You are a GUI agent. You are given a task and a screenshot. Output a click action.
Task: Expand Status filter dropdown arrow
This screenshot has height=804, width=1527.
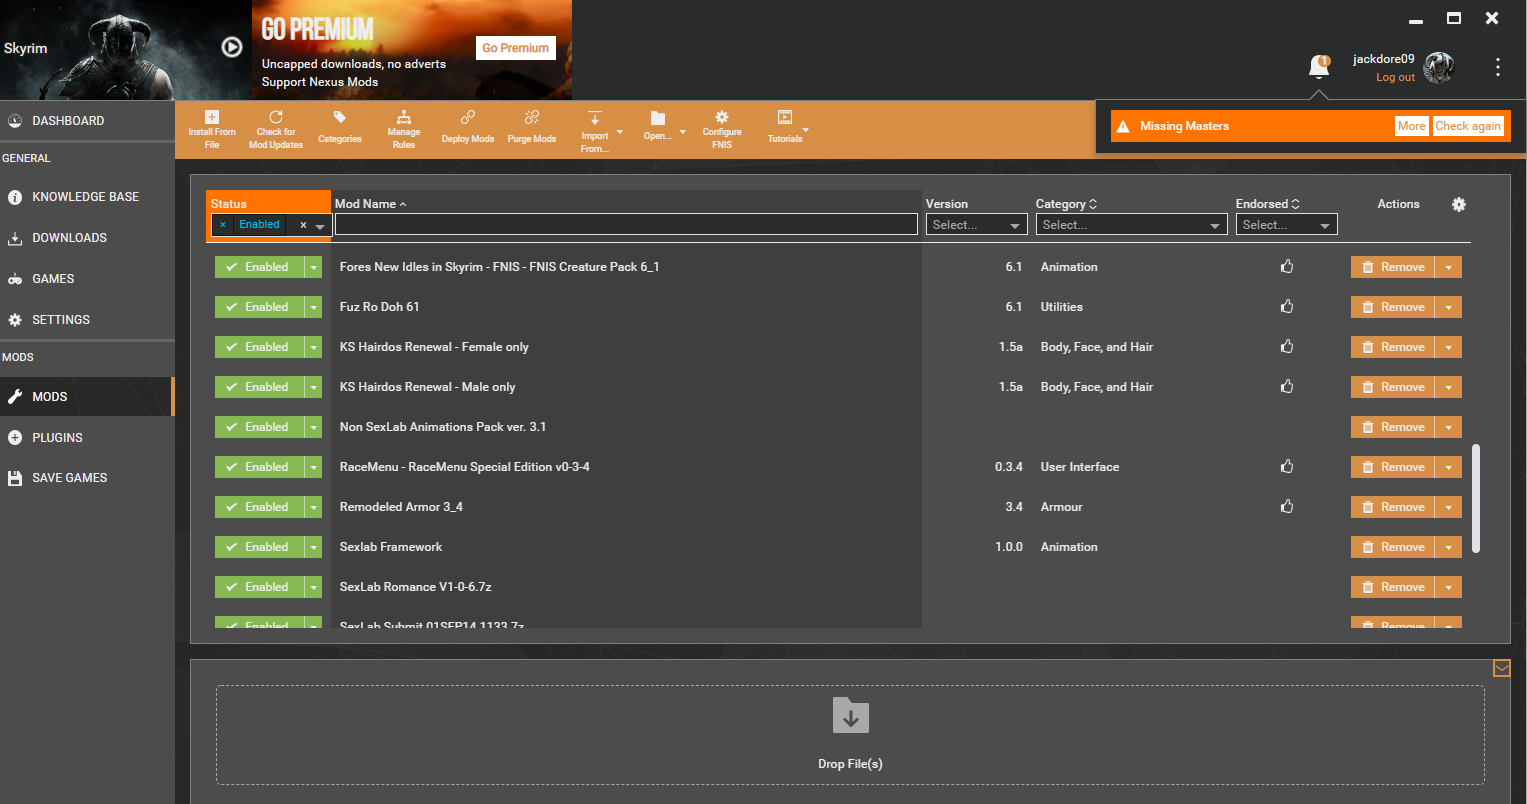(x=320, y=226)
